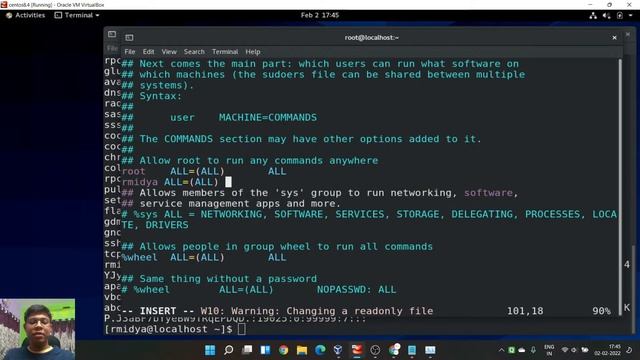Click the '90%' file position indicator
Screen dimensions: 640x360
(601, 311)
